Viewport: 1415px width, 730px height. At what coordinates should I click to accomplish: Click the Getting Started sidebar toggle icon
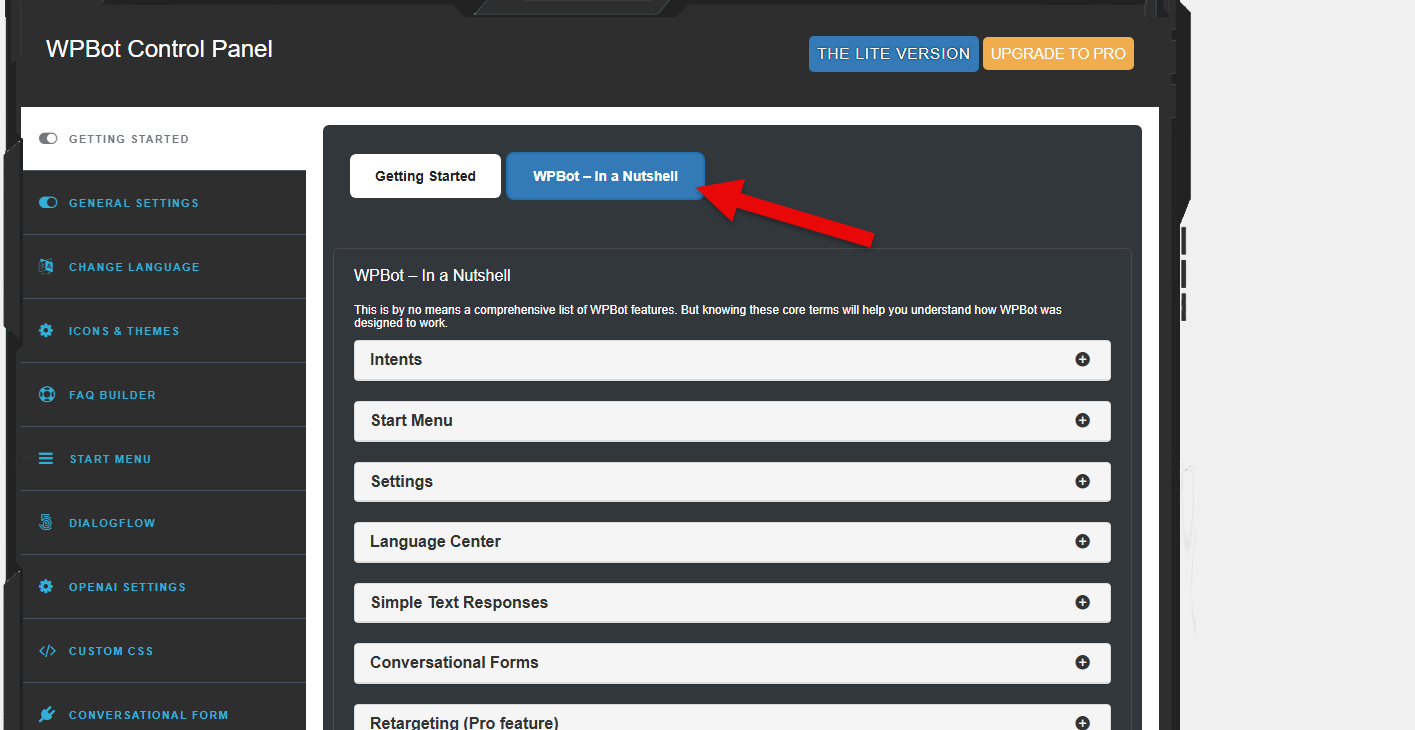[47, 139]
